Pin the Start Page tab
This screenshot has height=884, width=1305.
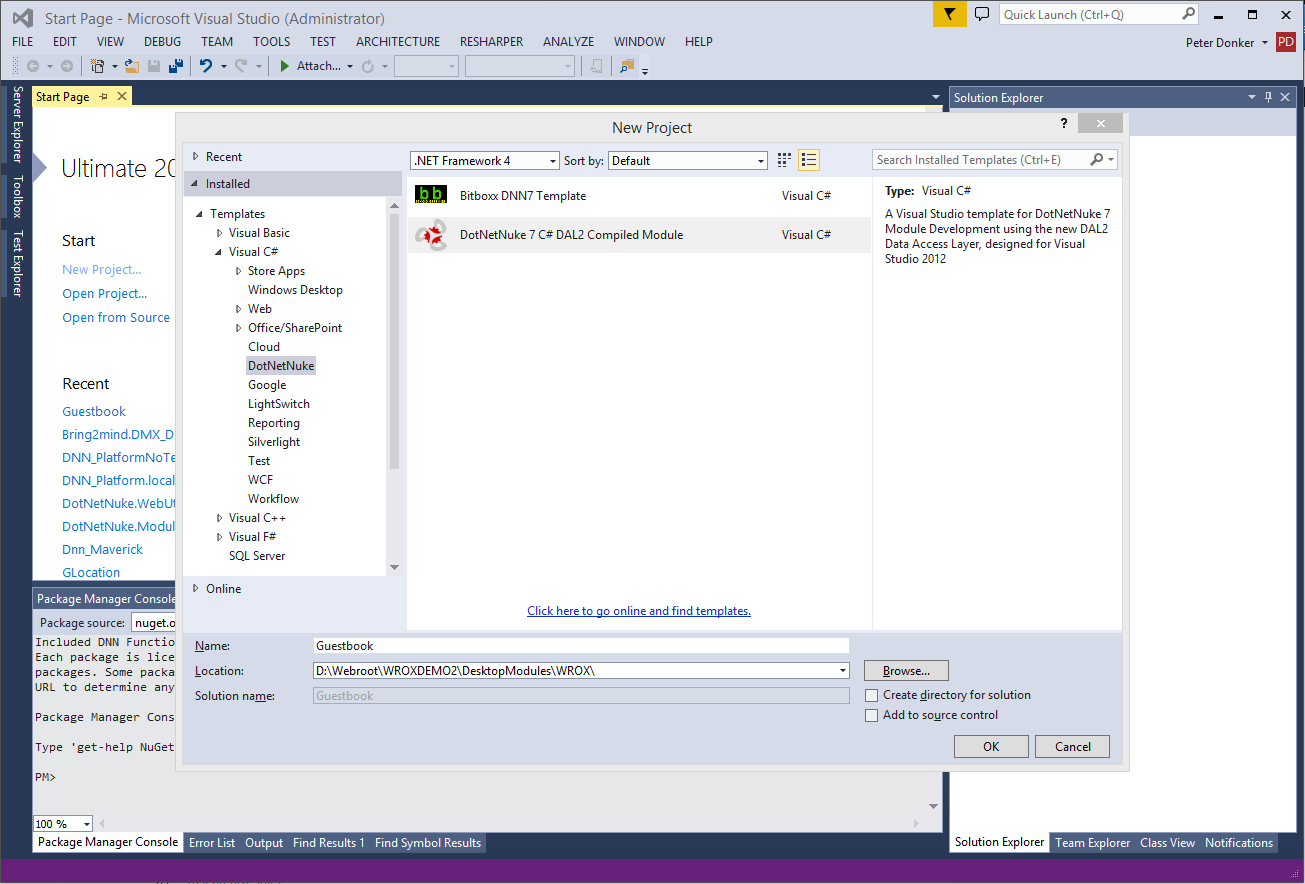click(x=104, y=97)
